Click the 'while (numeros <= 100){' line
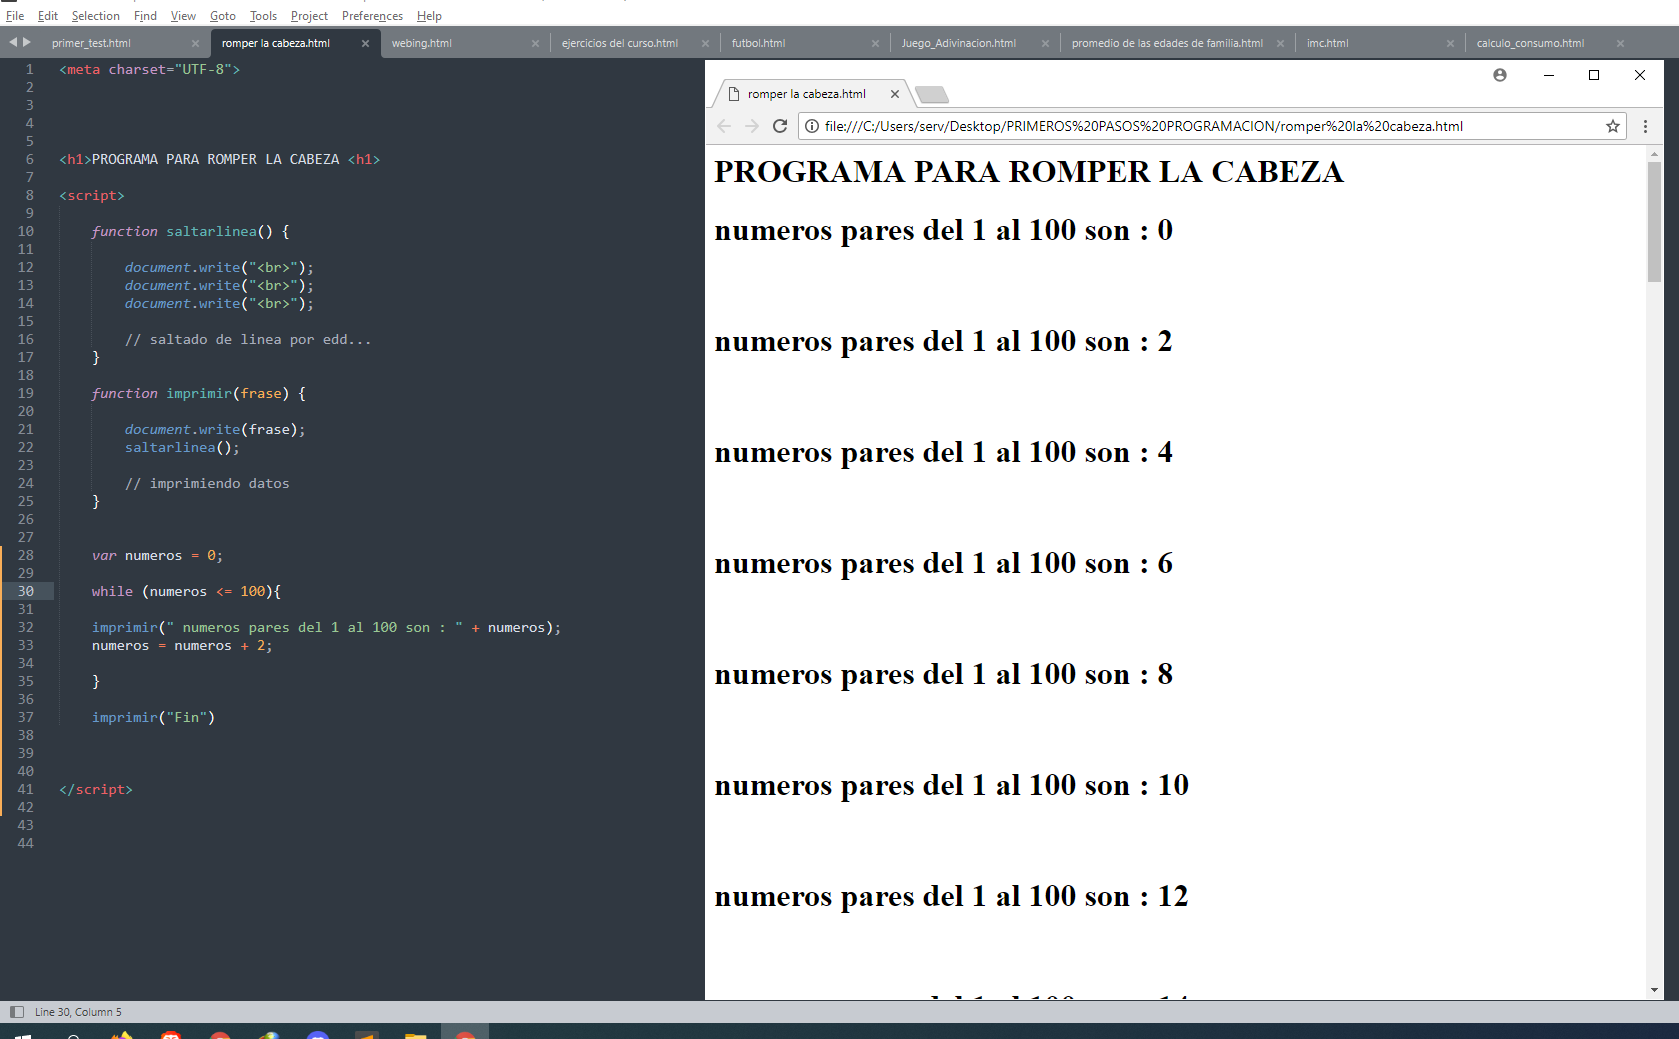Screen dimensions: 1679x1039 click(x=186, y=591)
